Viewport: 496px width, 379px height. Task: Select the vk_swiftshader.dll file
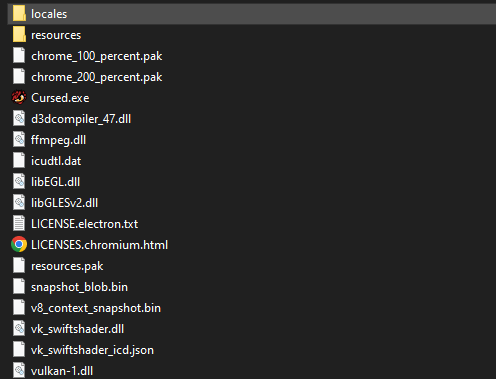pos(77,329)
